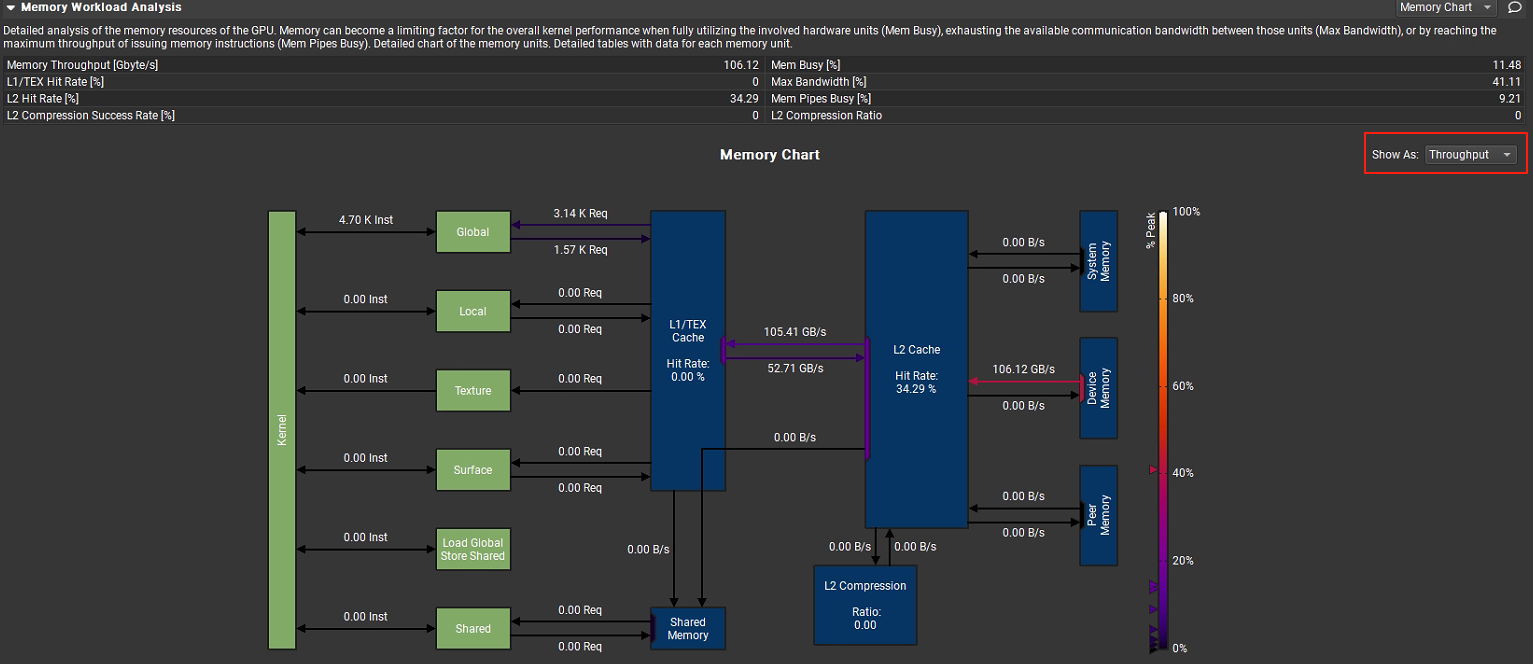Click the Load Global Store Shared node

473,549
